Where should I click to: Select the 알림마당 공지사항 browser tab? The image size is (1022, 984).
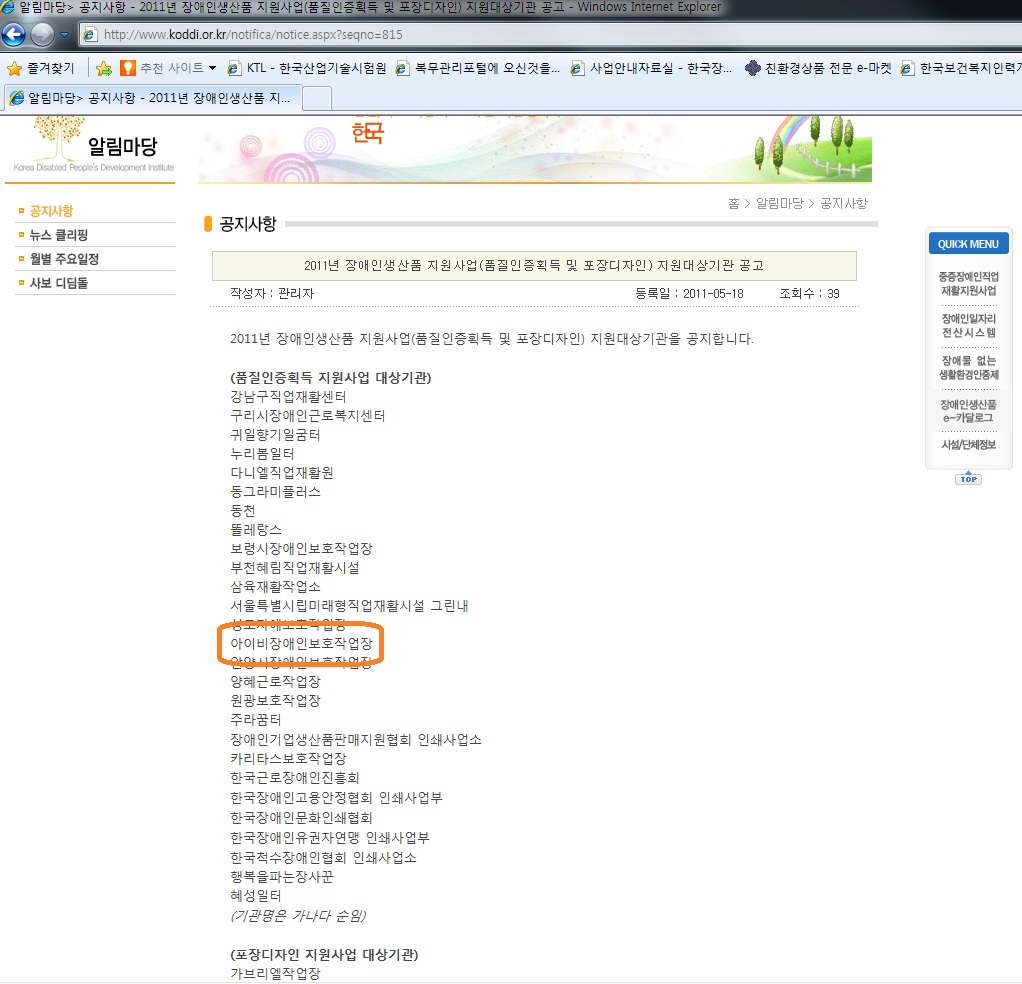(151, 98)
